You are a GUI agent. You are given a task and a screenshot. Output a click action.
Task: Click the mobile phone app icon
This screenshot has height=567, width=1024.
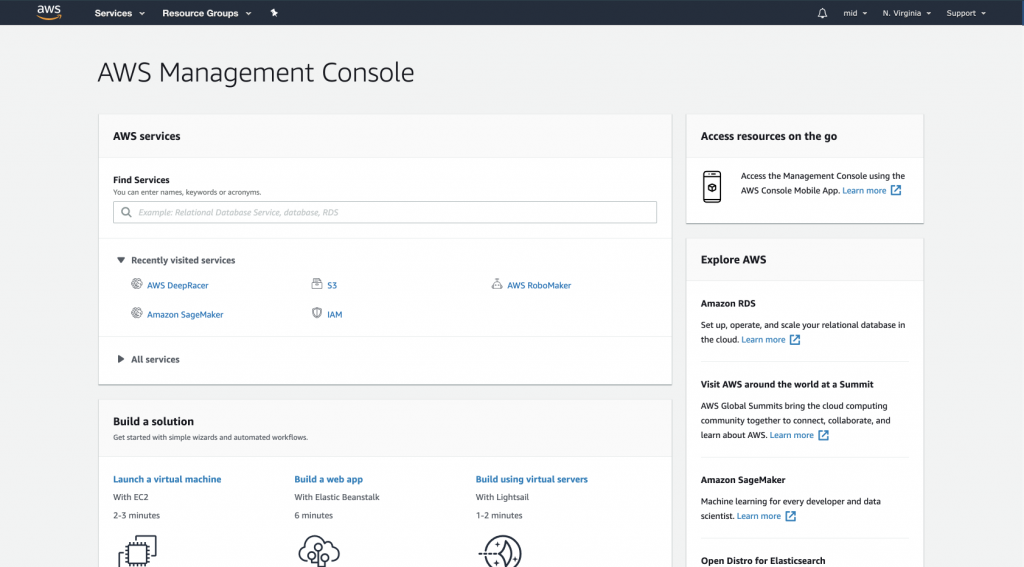click(x=712, y=187)
